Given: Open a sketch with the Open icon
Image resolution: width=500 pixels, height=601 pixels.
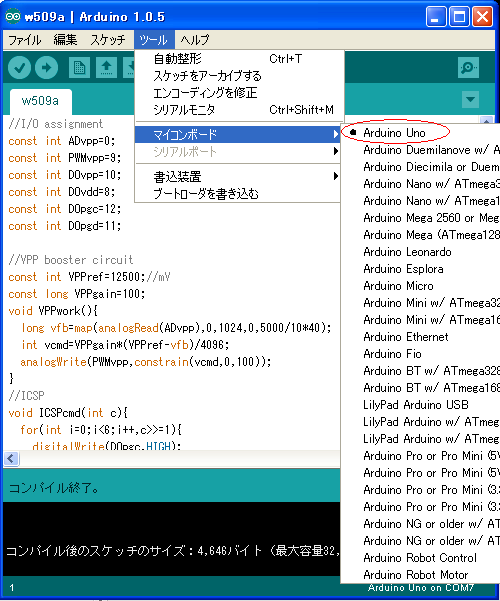Looking at the screenshot, I should (x=106, y=68).
